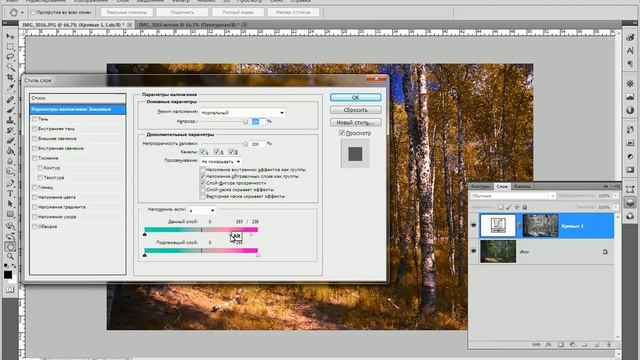640x360 pixels.
Task: Enable the Тень style checkbox
Action: (35, 119)
